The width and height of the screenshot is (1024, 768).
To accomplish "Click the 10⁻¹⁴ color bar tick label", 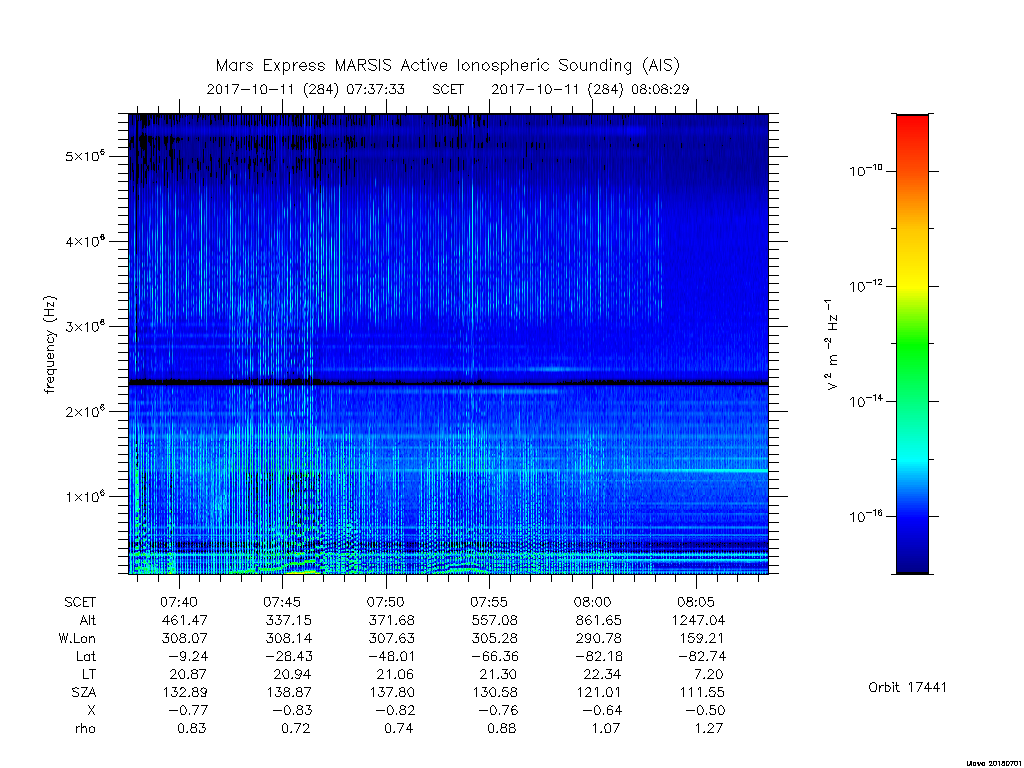I will (x=865, y=401).
